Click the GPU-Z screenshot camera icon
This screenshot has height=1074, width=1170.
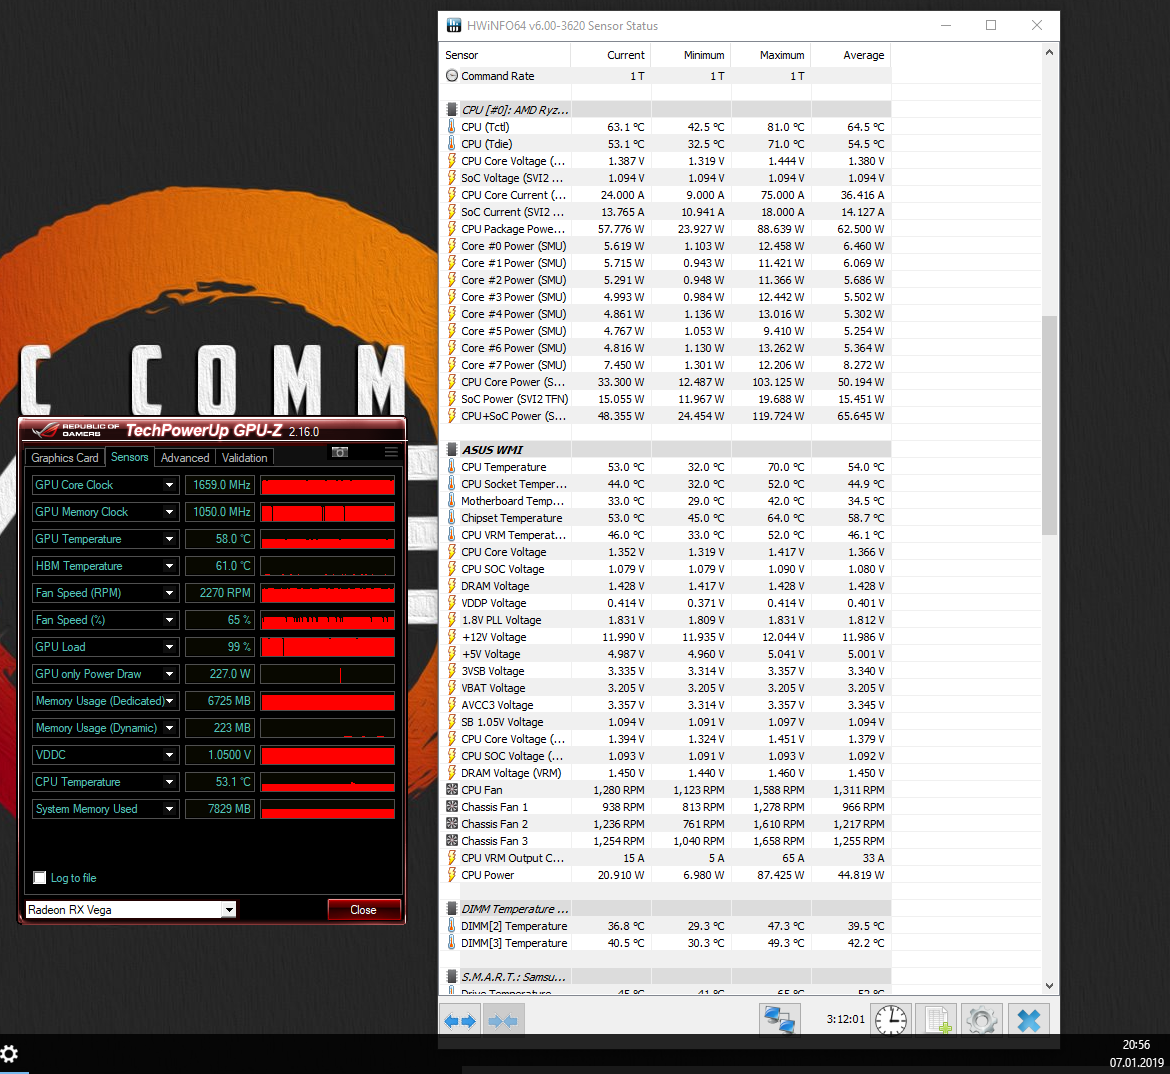[x=340, y=452]
